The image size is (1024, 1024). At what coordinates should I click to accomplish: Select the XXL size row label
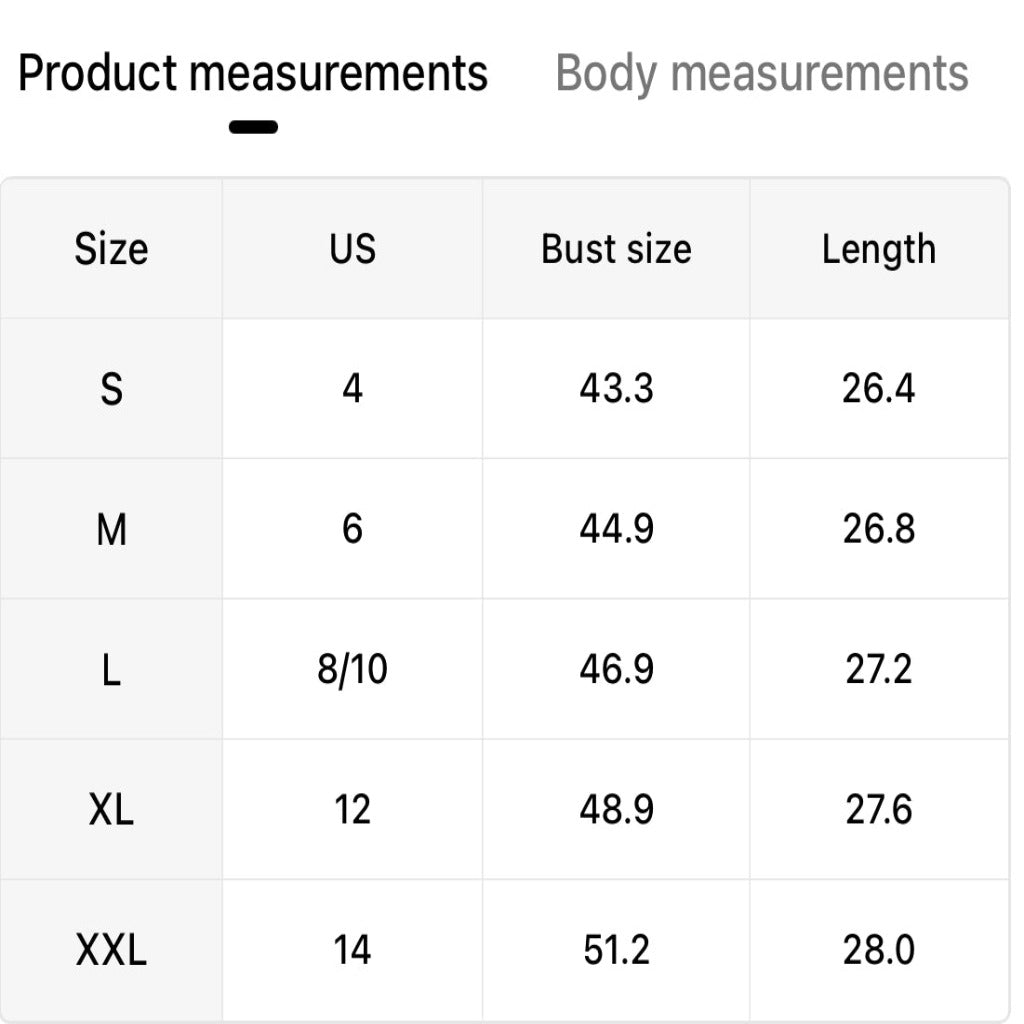(x=111, y=950)
